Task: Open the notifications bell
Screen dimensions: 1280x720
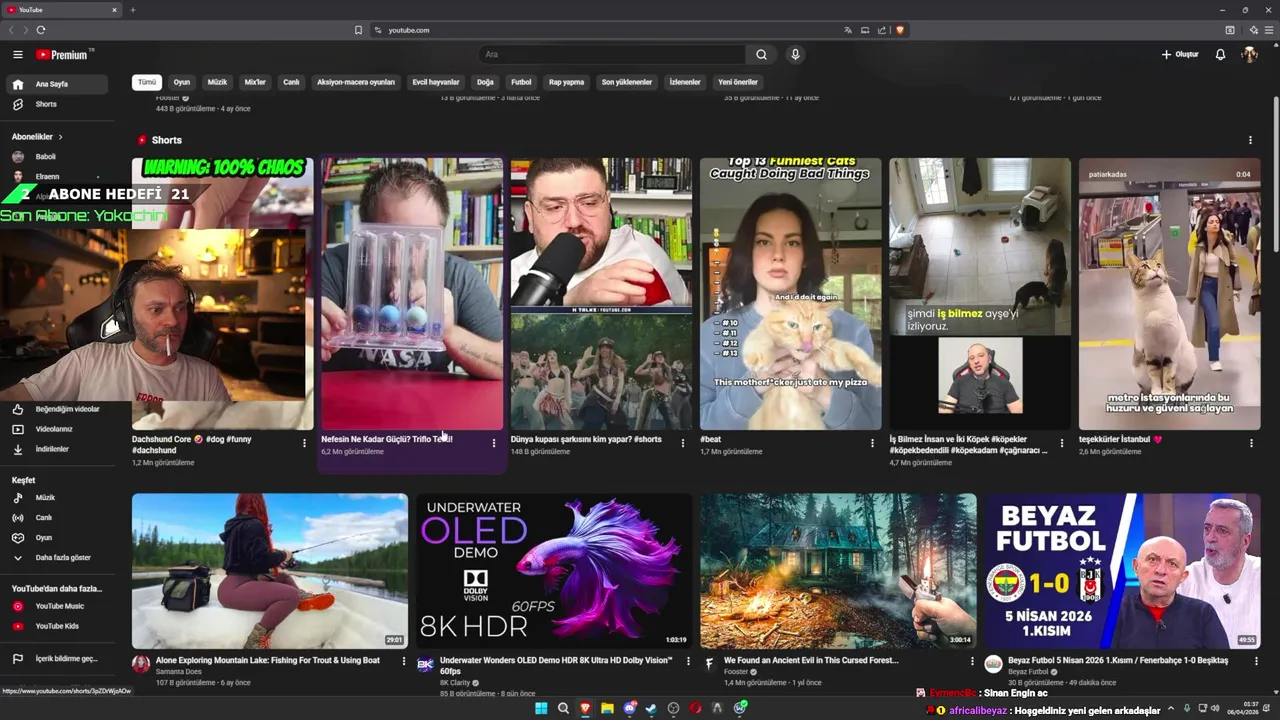Action: click(x=1220, y=55)
